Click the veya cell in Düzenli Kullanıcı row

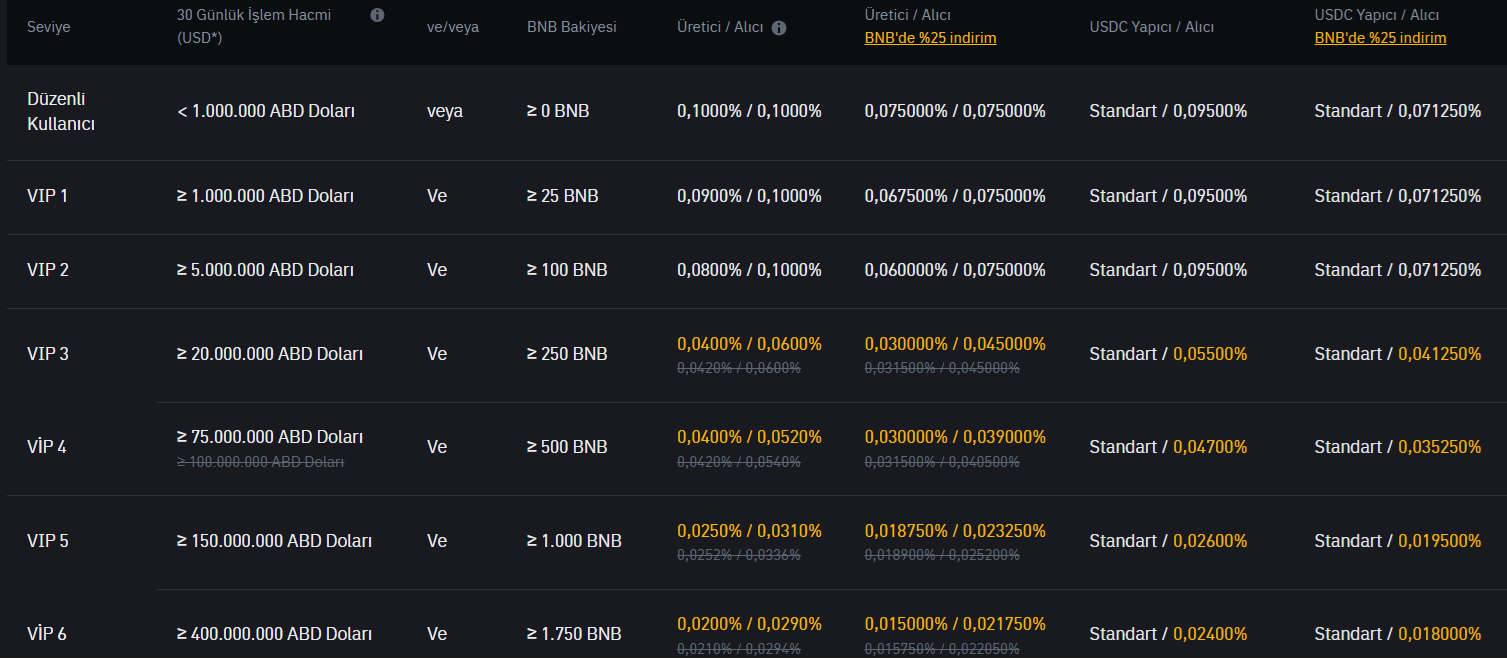point(445,111)
